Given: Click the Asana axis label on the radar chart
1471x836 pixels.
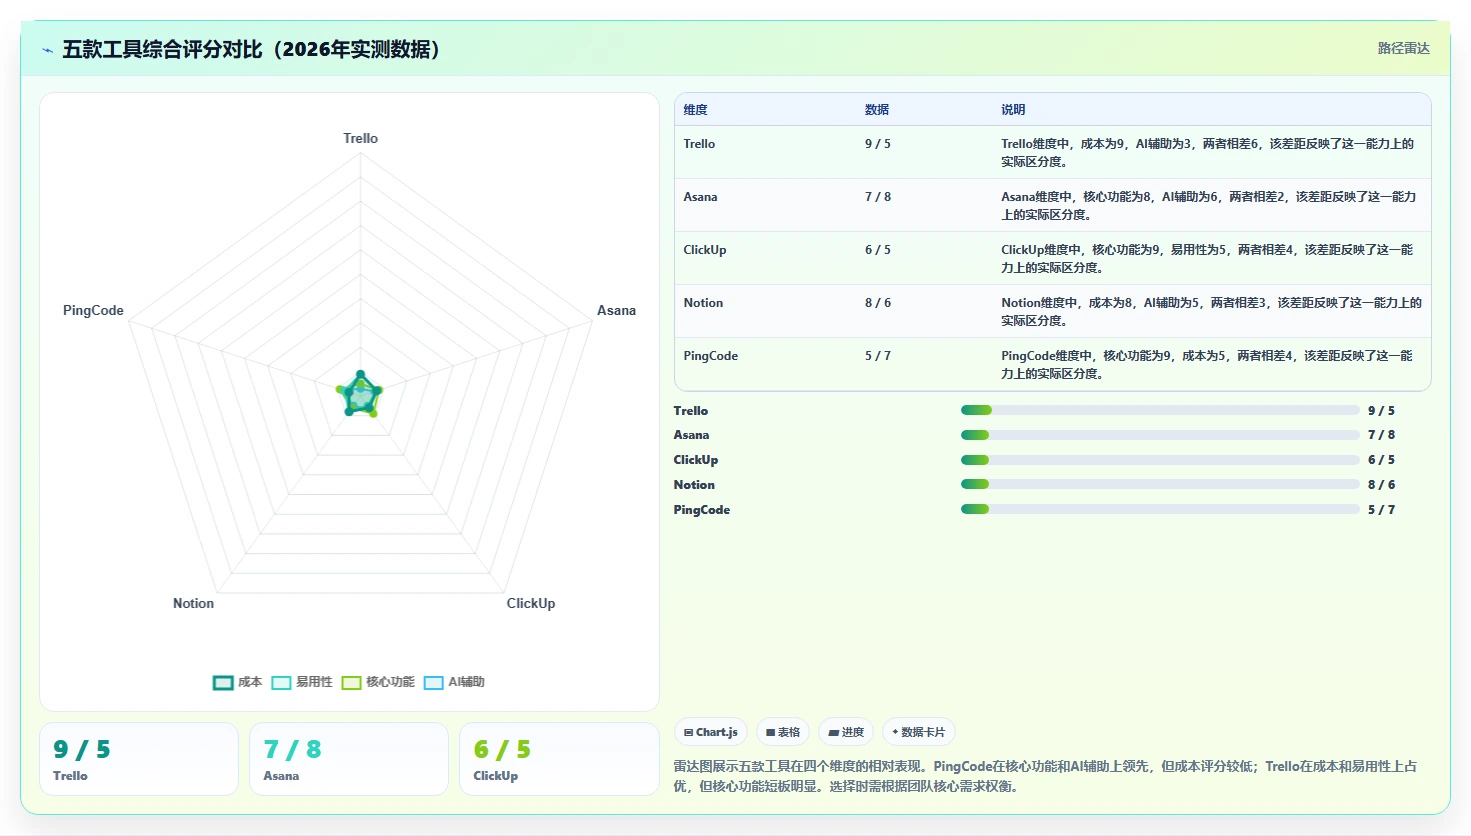Looking at the screenshot, I should (x=616, y=311).
